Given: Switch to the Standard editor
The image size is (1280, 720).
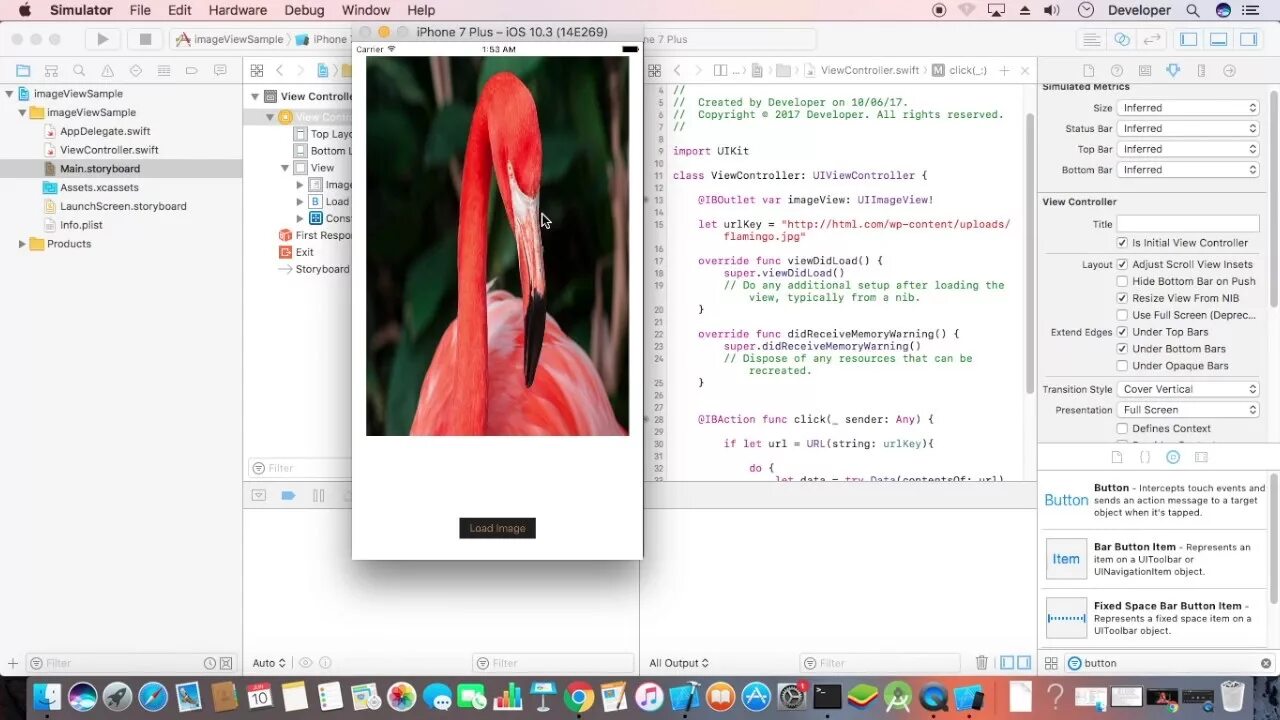Looking at the screenshot, I should click(1092, 39).
